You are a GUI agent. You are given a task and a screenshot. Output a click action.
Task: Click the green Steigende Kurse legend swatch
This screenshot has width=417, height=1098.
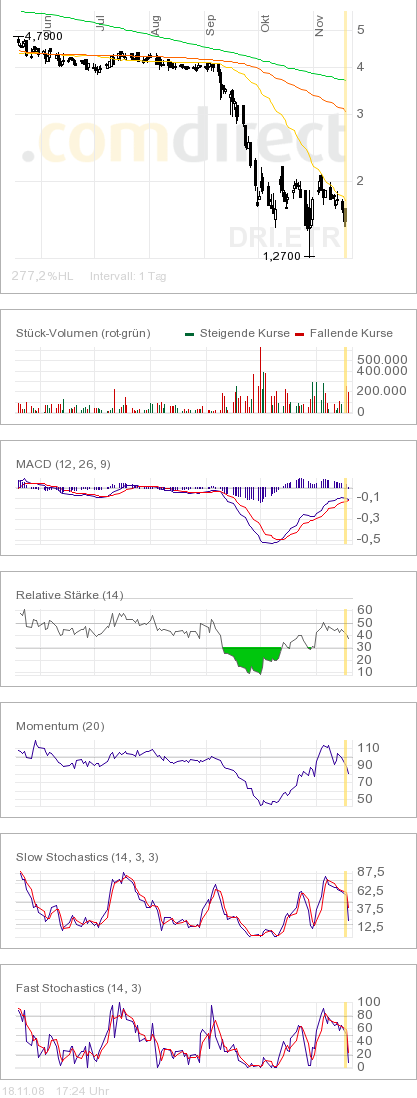click(x=190, y=333)
